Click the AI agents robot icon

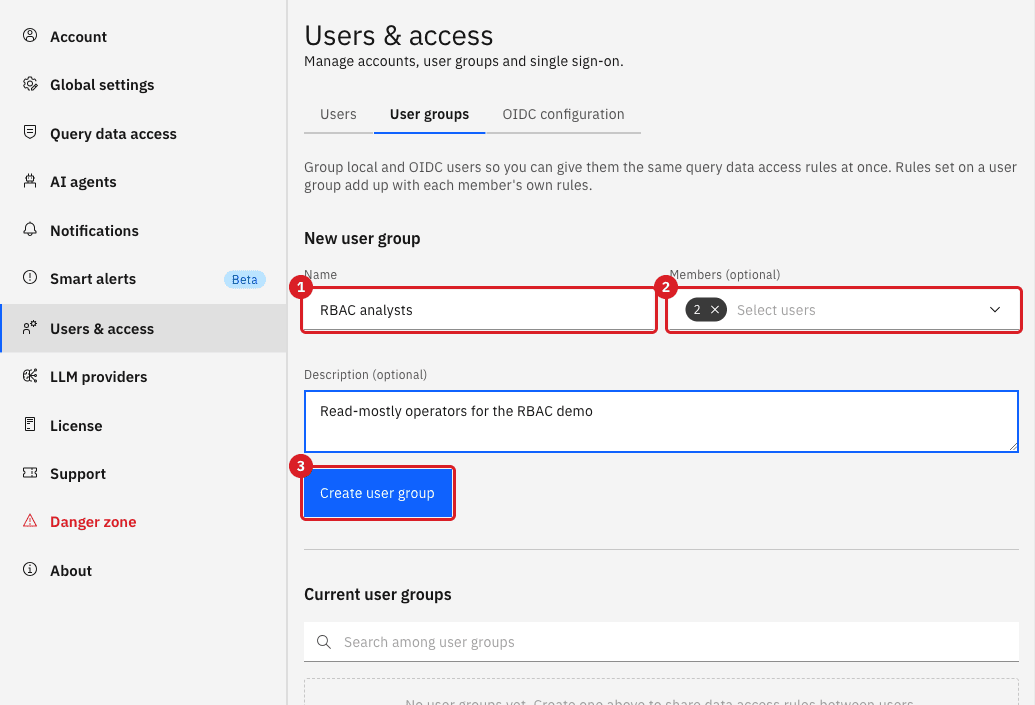(x=30, y=181)
